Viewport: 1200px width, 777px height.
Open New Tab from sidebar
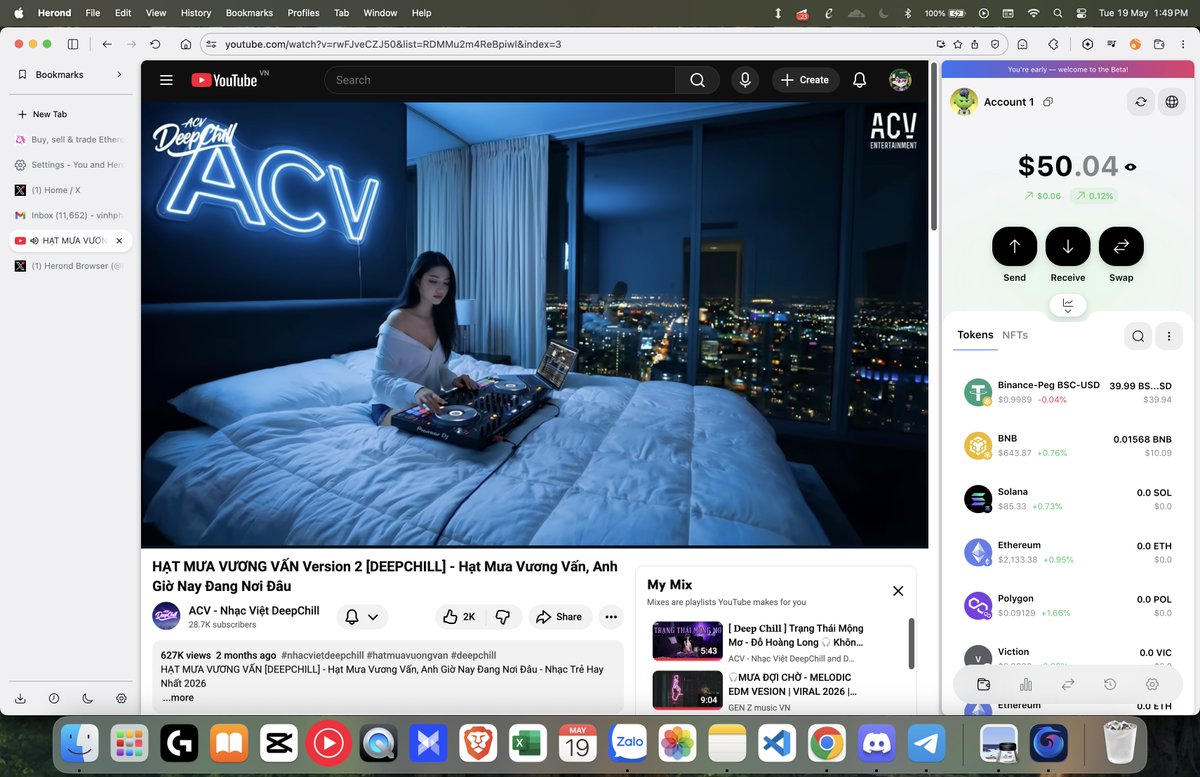[x=70, y=114]
